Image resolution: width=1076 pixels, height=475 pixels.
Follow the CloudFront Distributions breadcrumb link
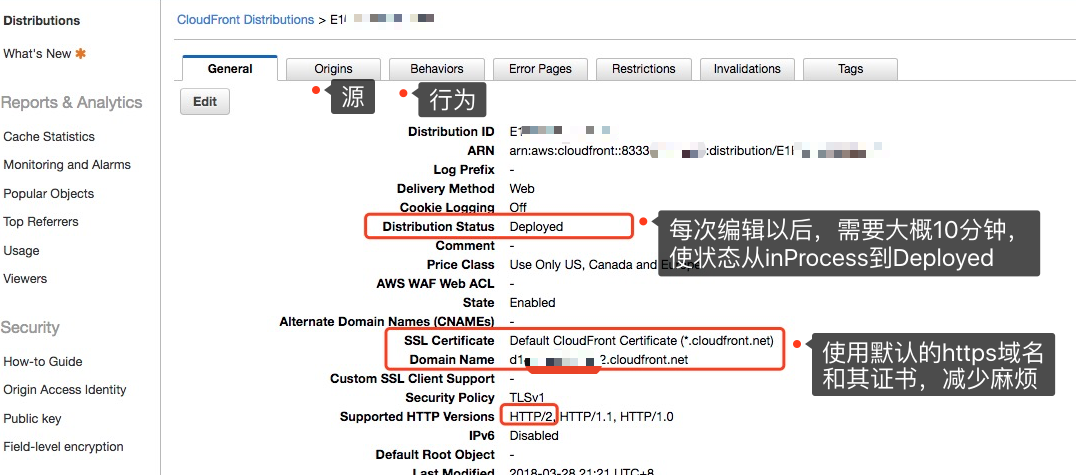(245, 20)
